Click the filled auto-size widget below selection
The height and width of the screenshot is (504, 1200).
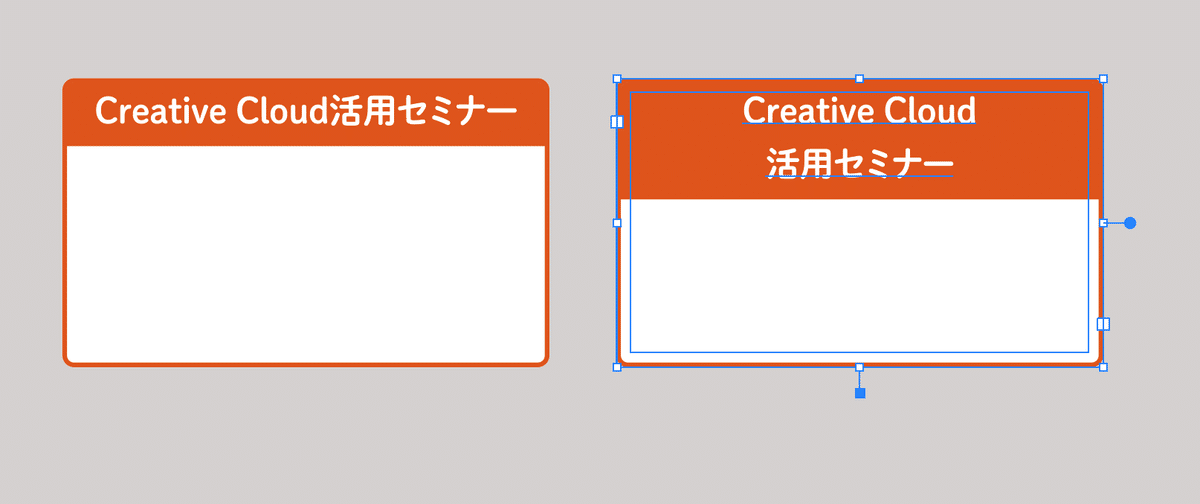(x=860, y=394)
